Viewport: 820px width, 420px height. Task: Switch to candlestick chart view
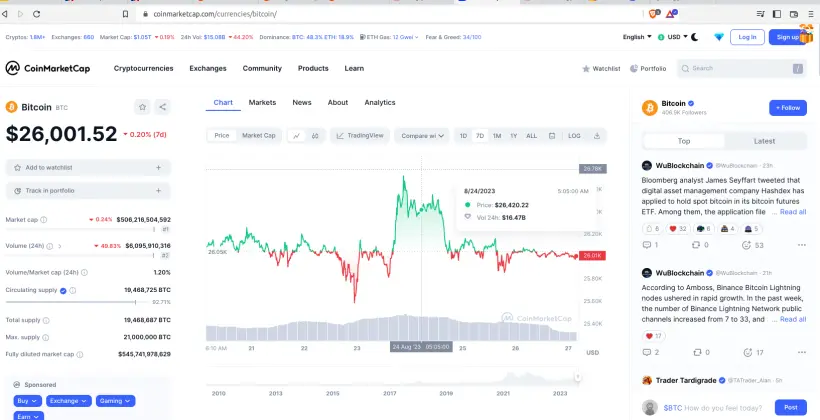[315, 135]
